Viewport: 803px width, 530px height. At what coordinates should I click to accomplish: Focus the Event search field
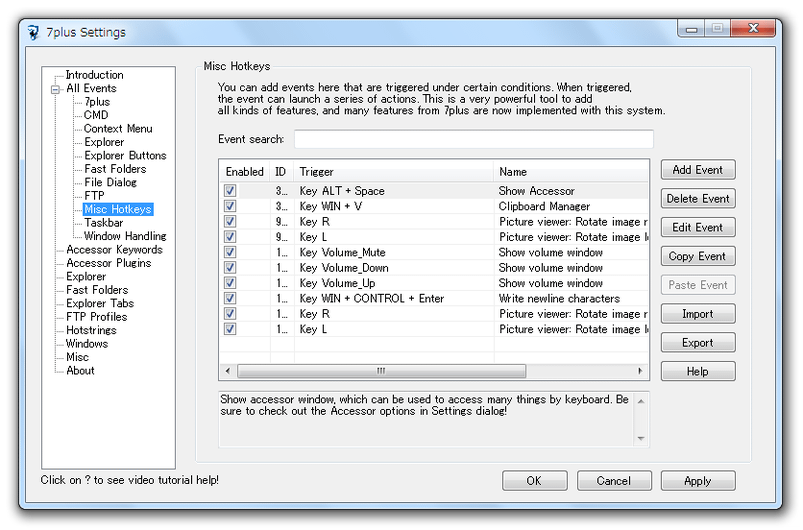point(474,139)
